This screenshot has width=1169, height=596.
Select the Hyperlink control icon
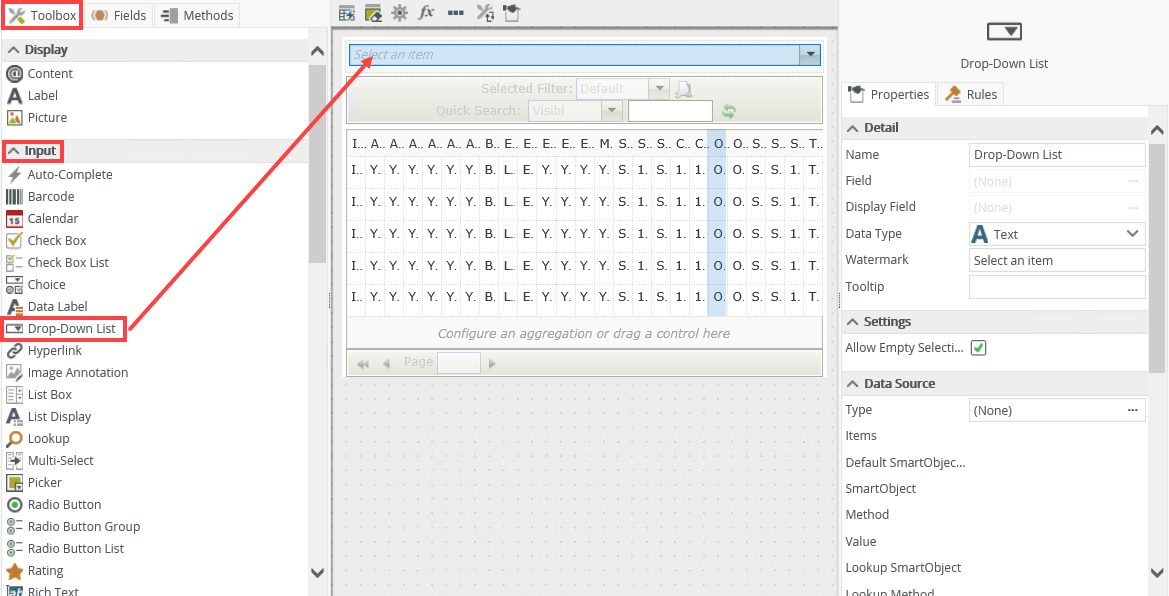point(14,351)
